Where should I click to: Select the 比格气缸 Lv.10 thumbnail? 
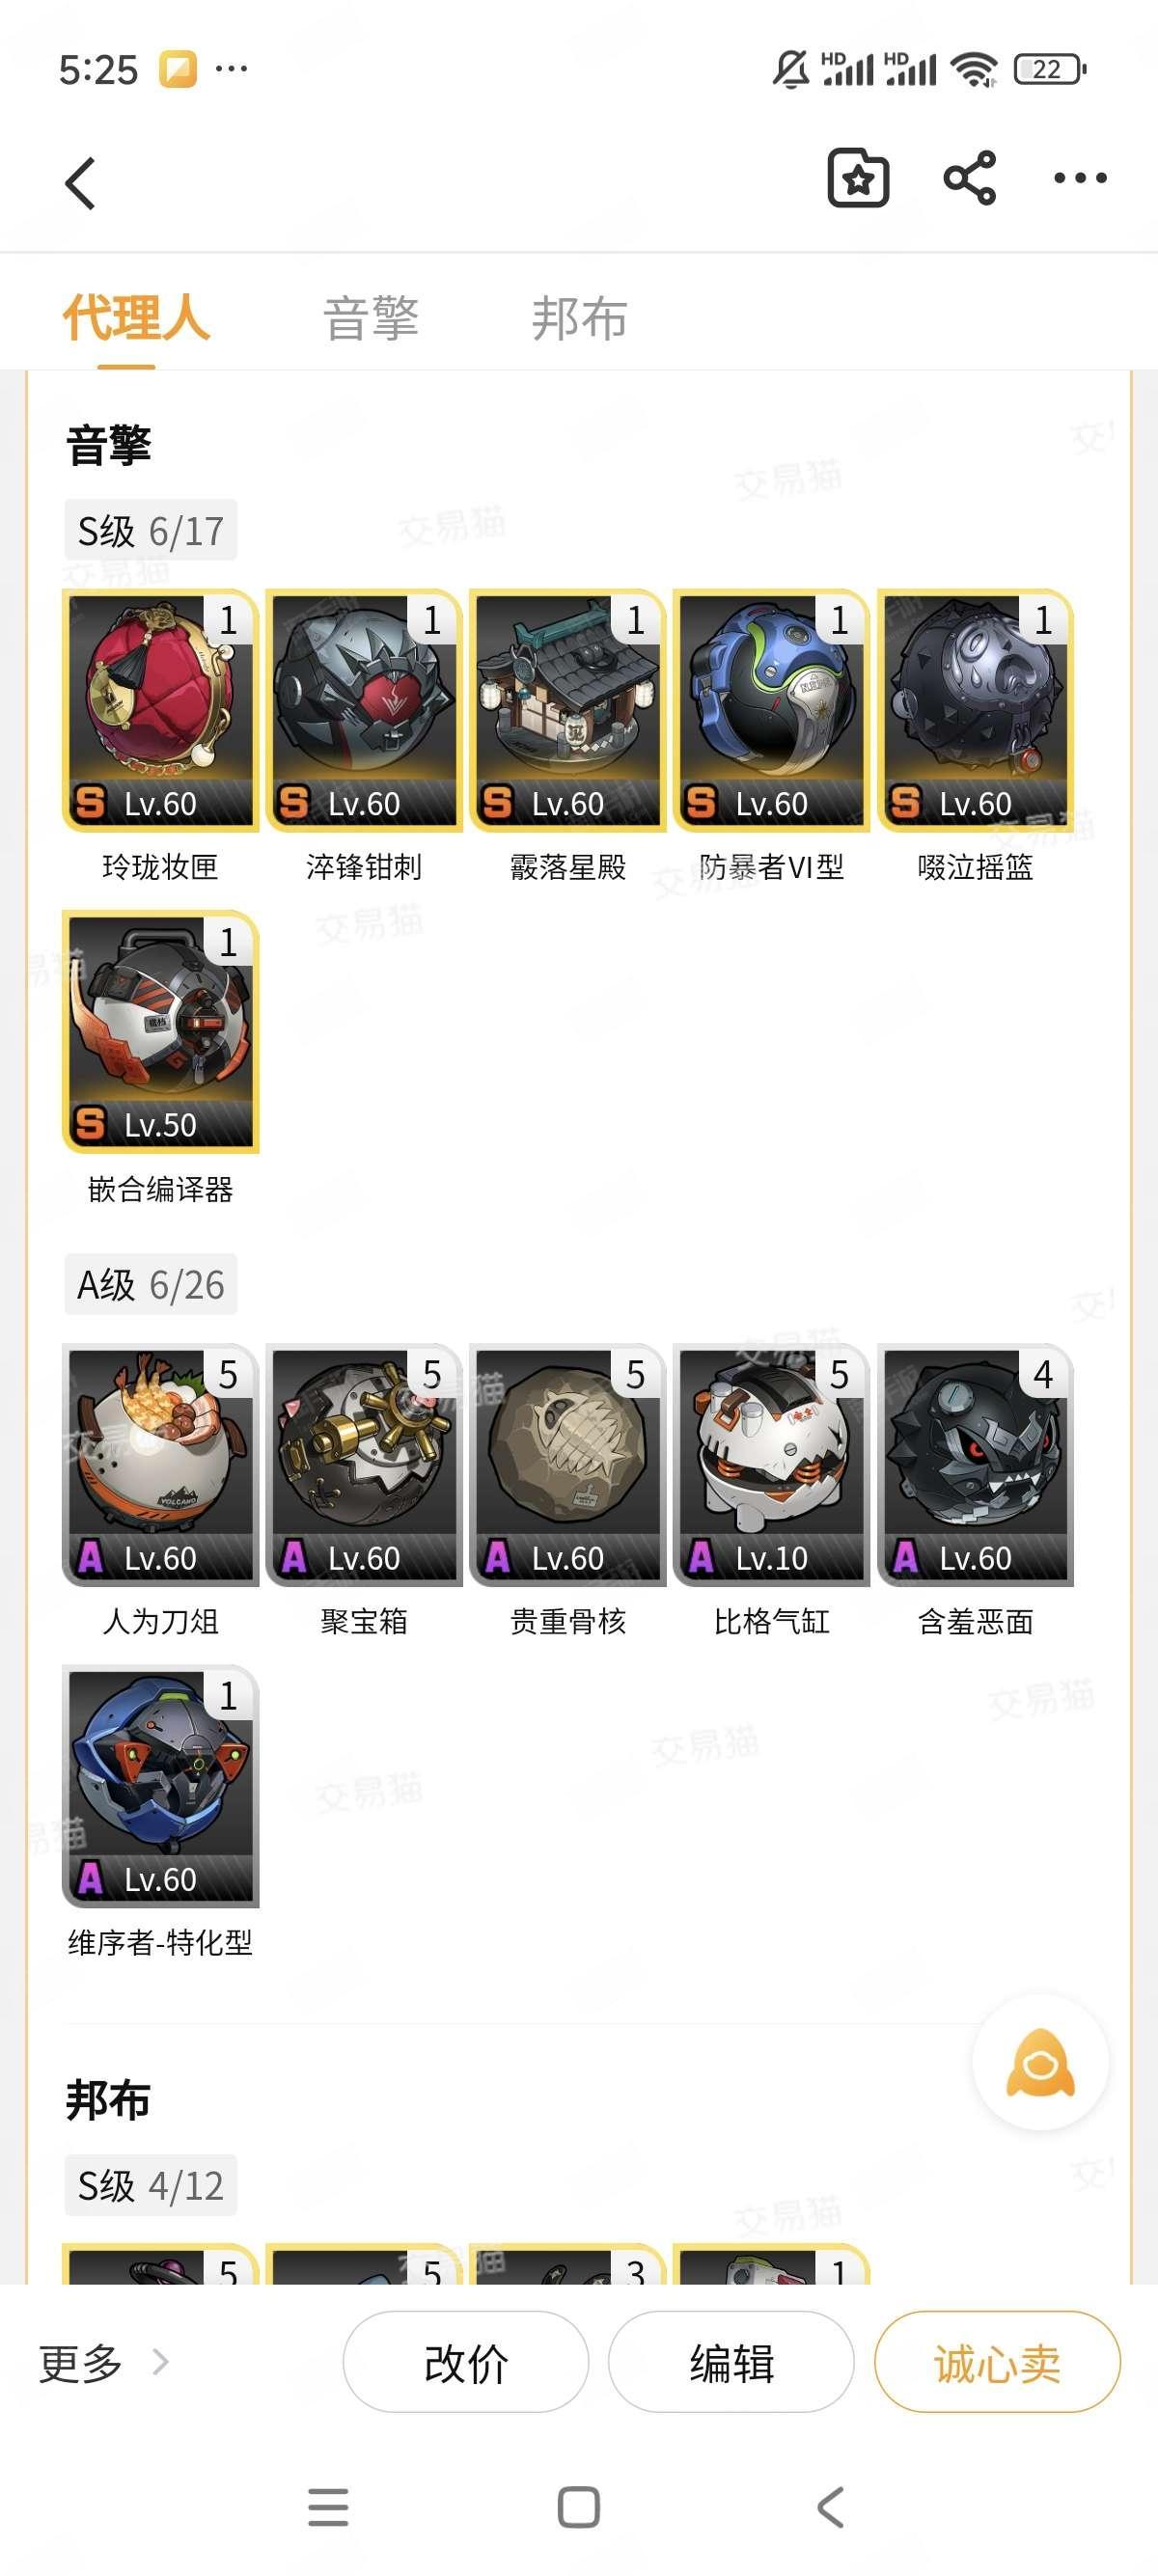pos(771,1464)
